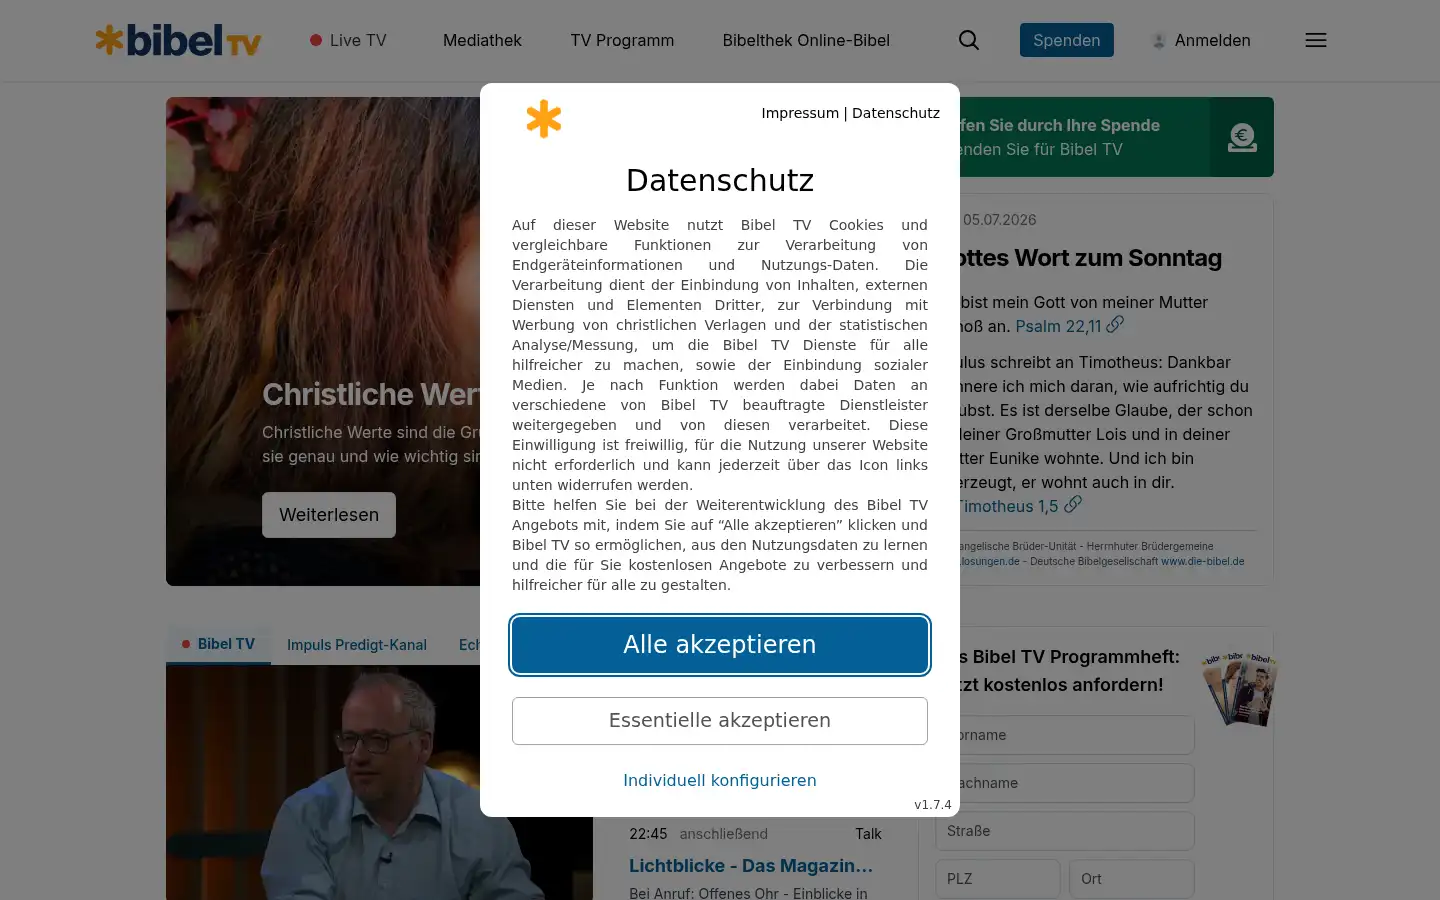Focus the PLZ input field
1440x900 pixels.
pos(998,879)
